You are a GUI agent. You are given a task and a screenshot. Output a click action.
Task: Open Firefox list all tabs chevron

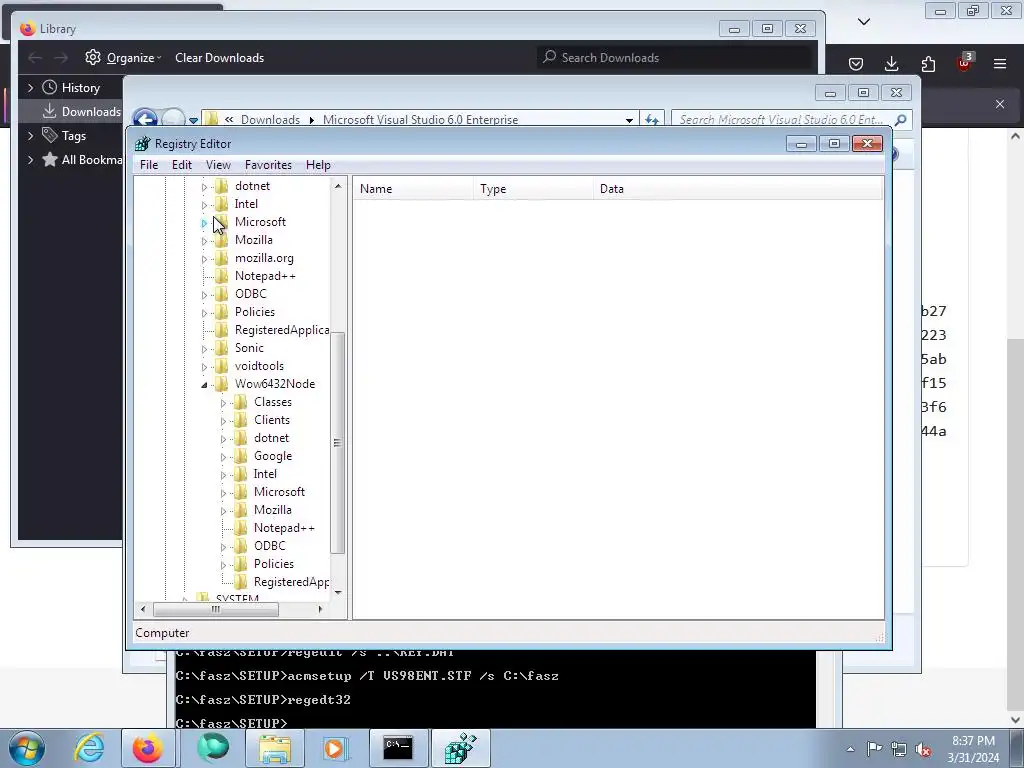pos(863,22)
